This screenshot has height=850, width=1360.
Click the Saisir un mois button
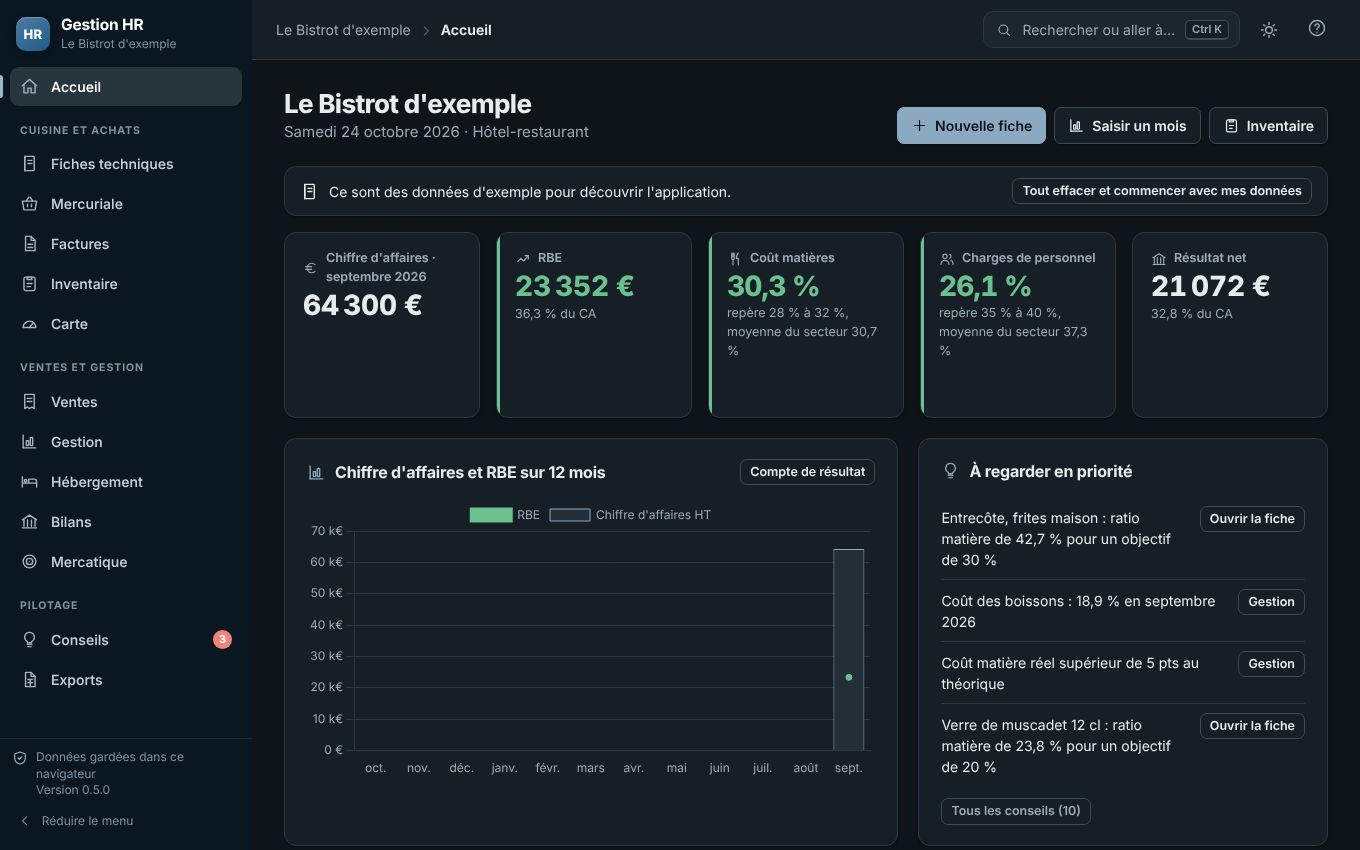[x=1127, y=126]
